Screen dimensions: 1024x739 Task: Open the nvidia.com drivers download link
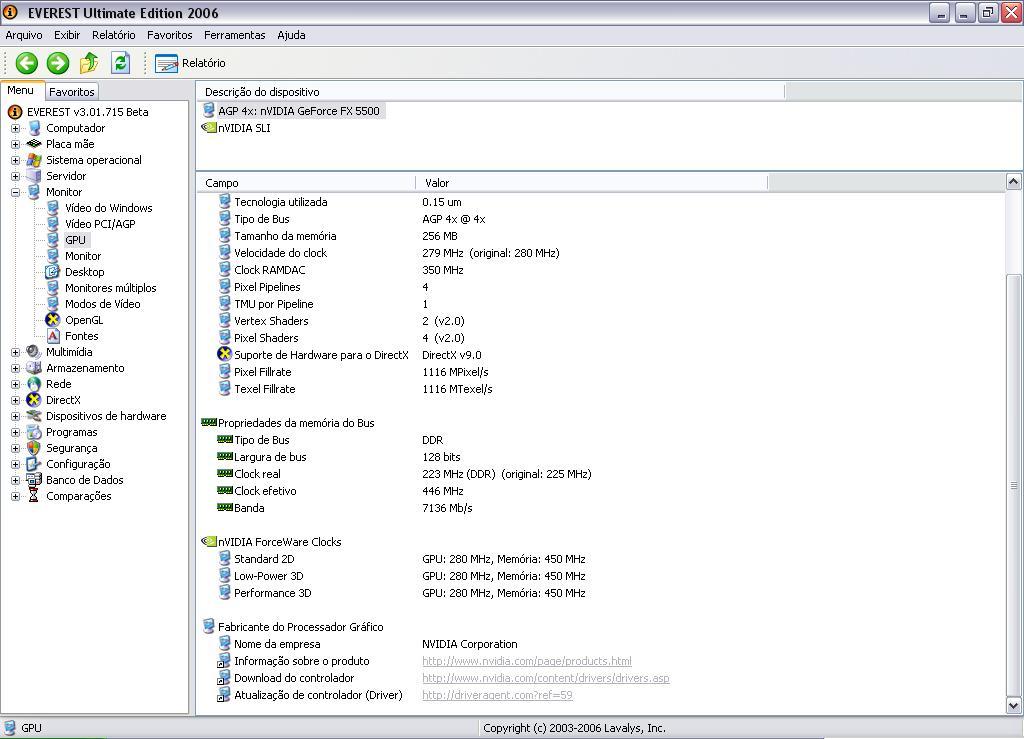pyautogui.click(x=545, y=678)
